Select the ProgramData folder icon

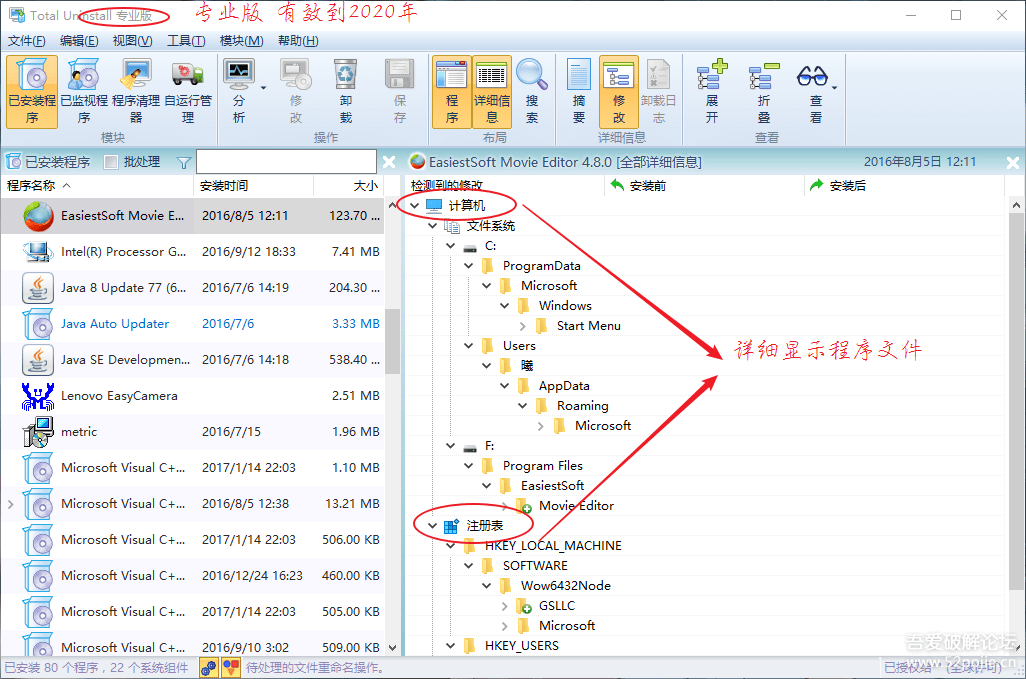pos(487,266)
